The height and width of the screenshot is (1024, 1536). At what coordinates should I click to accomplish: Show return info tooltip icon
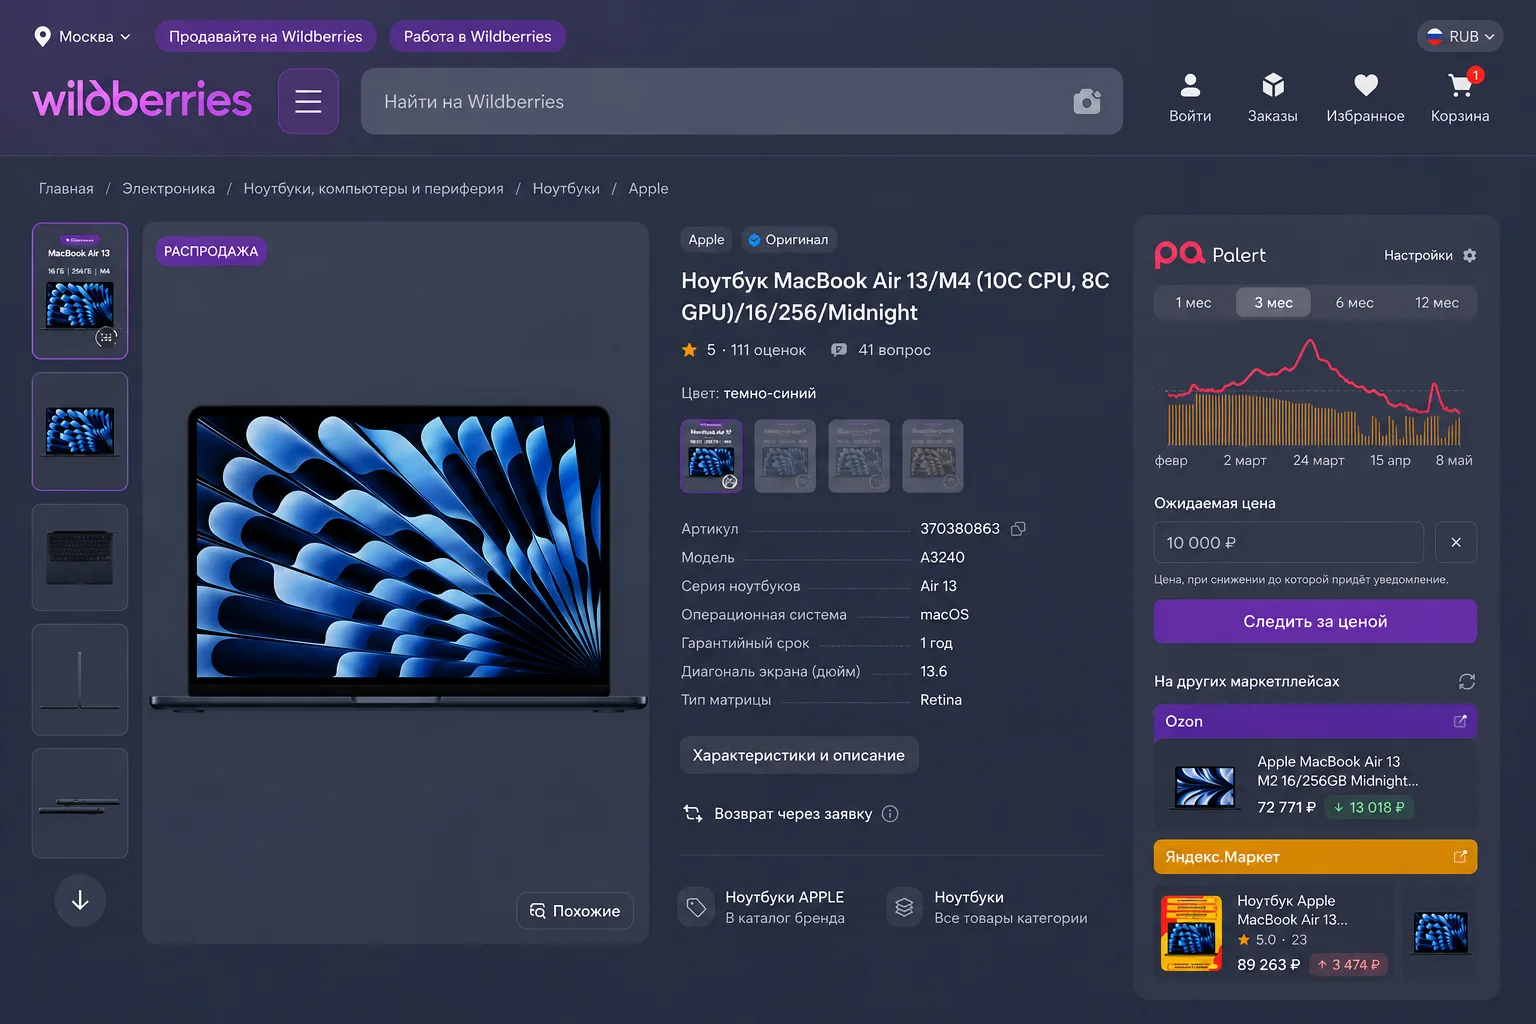click(x=890, y=814)
